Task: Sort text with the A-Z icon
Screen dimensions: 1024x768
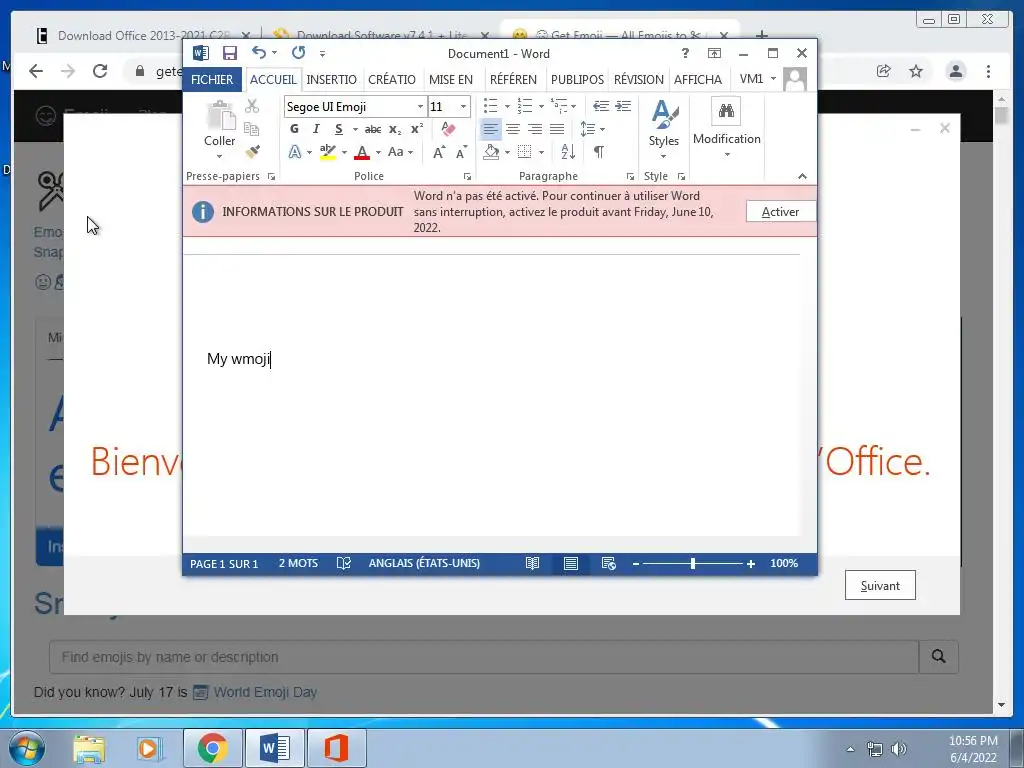Action: pos(568,152)
